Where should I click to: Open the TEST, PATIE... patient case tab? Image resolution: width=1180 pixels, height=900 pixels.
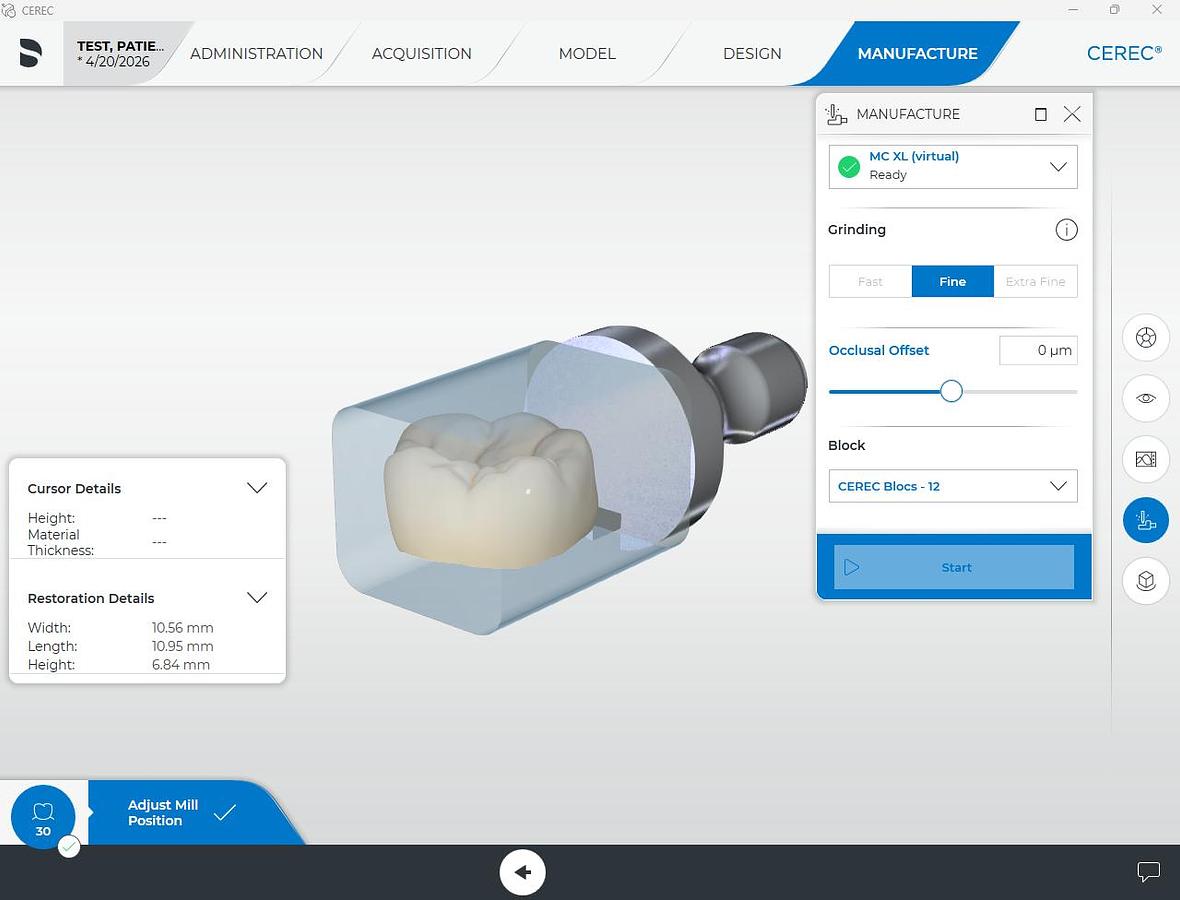coord(120,53)
